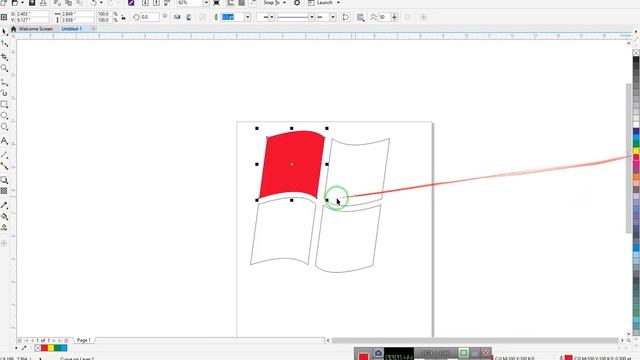640x360 pixels.
Task: Expand the Undo history dropdown arrow
Action: (101, 2)
